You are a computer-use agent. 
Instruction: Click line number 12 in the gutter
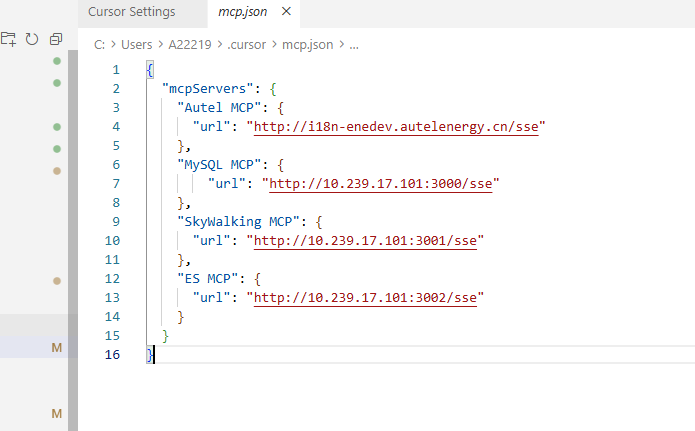[x=112, y=279]
